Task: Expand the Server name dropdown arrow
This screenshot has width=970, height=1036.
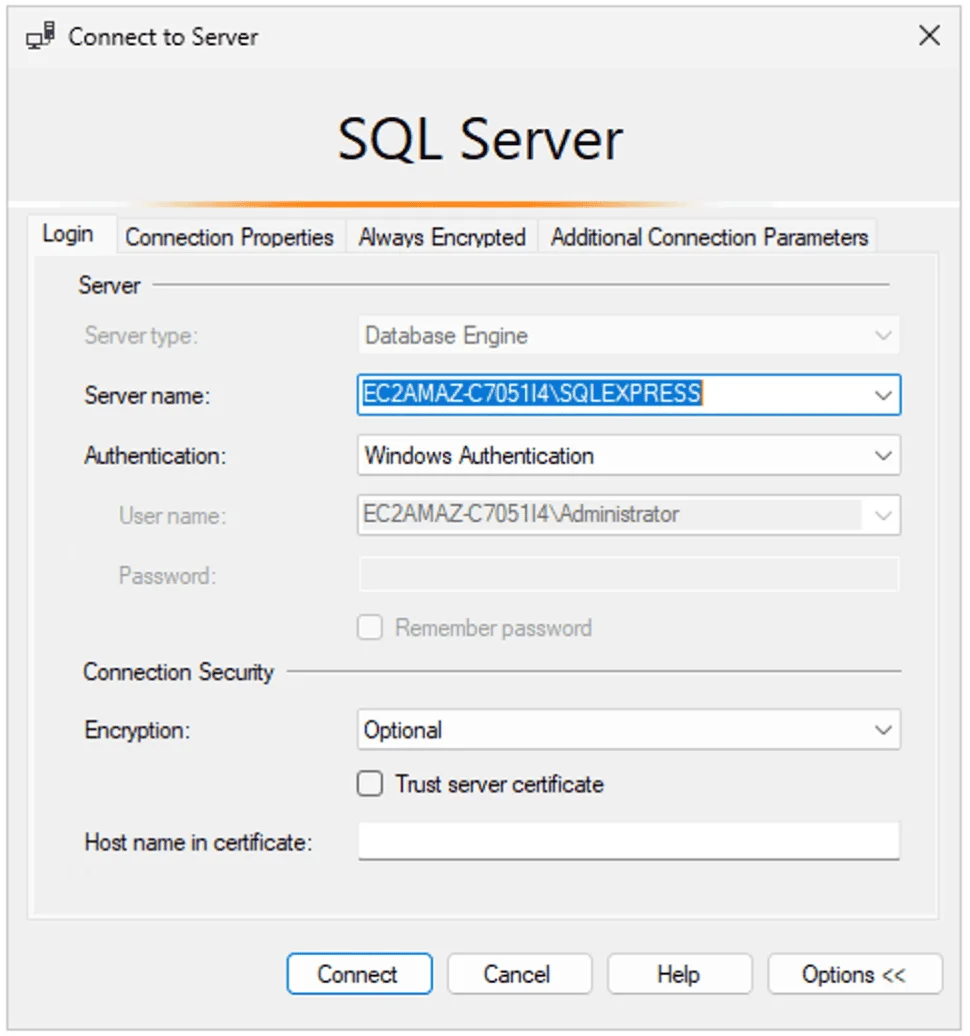Action: (883, 395)
